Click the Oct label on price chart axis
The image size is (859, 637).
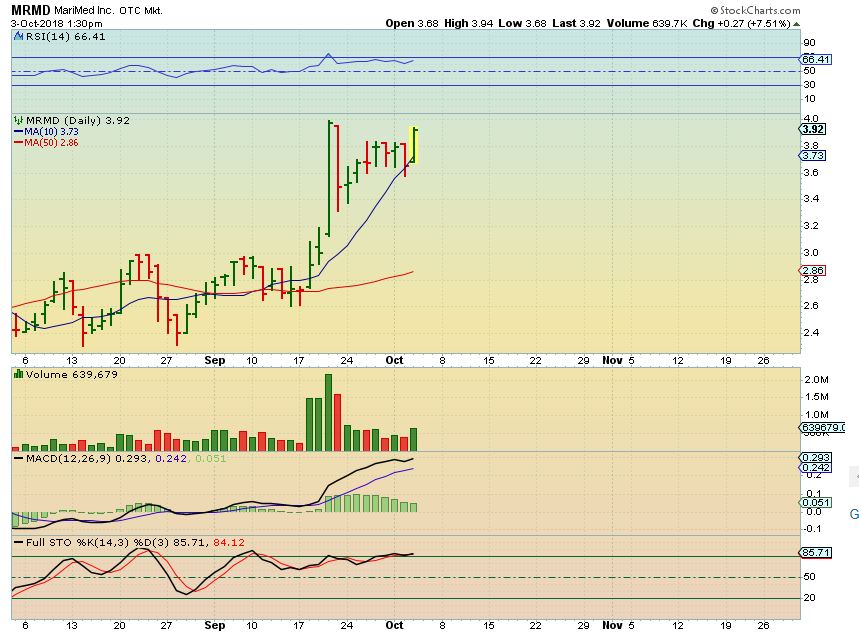(x=394, y=360)
